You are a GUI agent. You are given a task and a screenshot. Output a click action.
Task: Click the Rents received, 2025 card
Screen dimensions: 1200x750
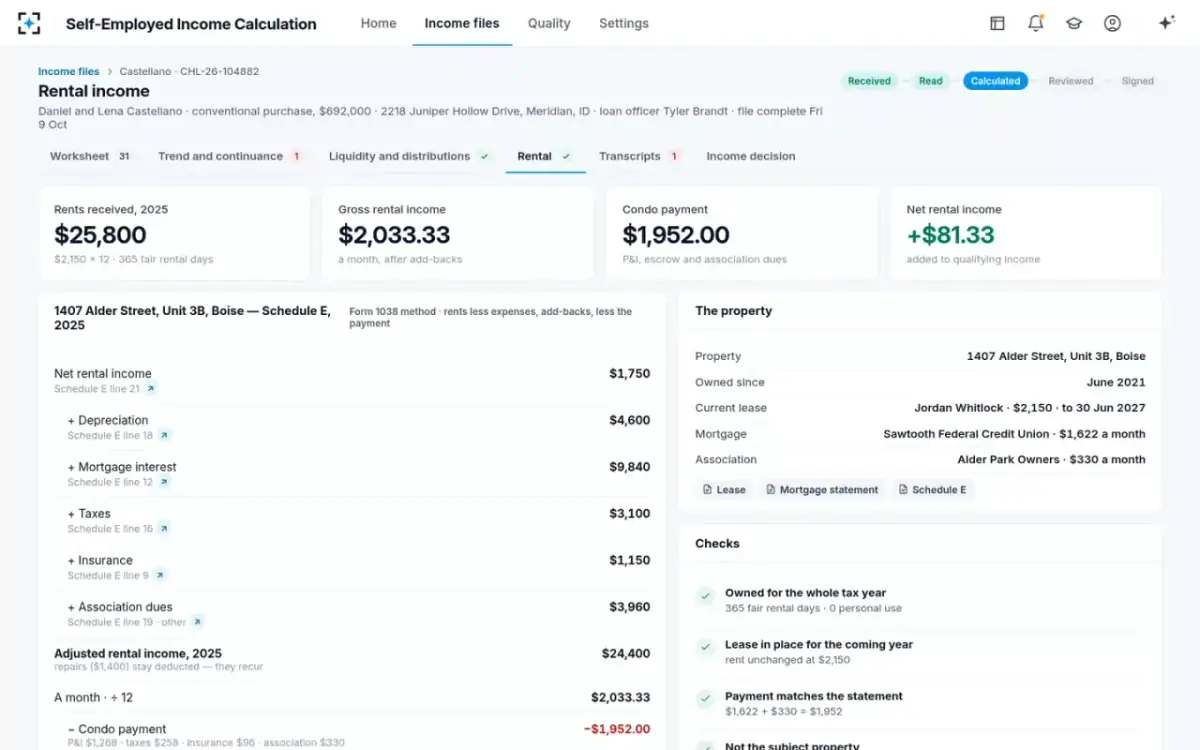tap(174, 233)
